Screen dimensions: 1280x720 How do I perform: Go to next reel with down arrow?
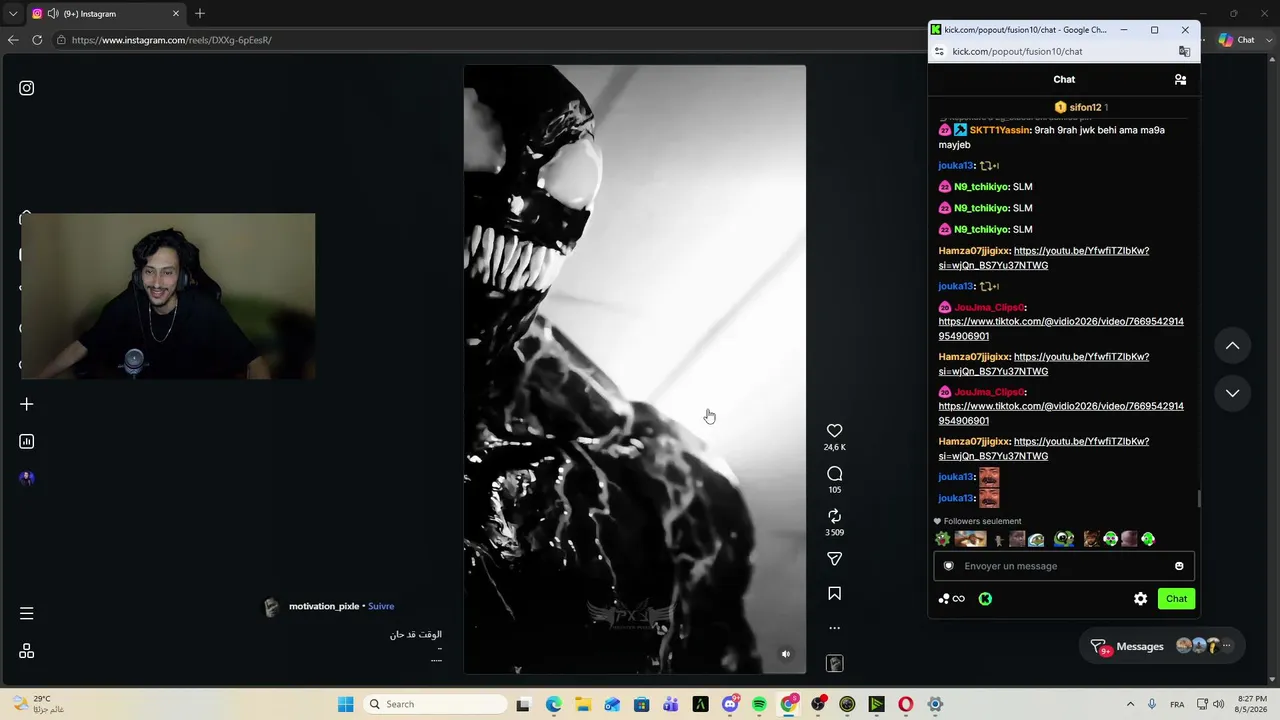pos(1232,393)
